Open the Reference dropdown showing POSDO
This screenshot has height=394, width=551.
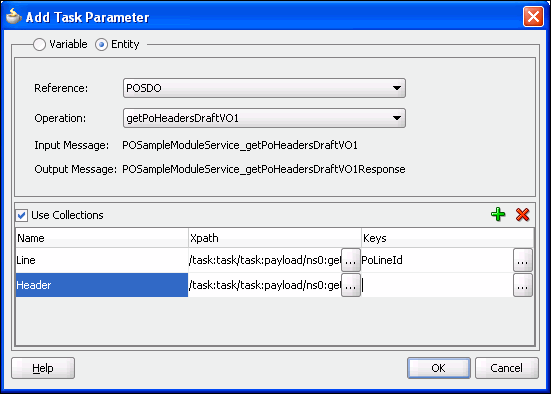264,88
